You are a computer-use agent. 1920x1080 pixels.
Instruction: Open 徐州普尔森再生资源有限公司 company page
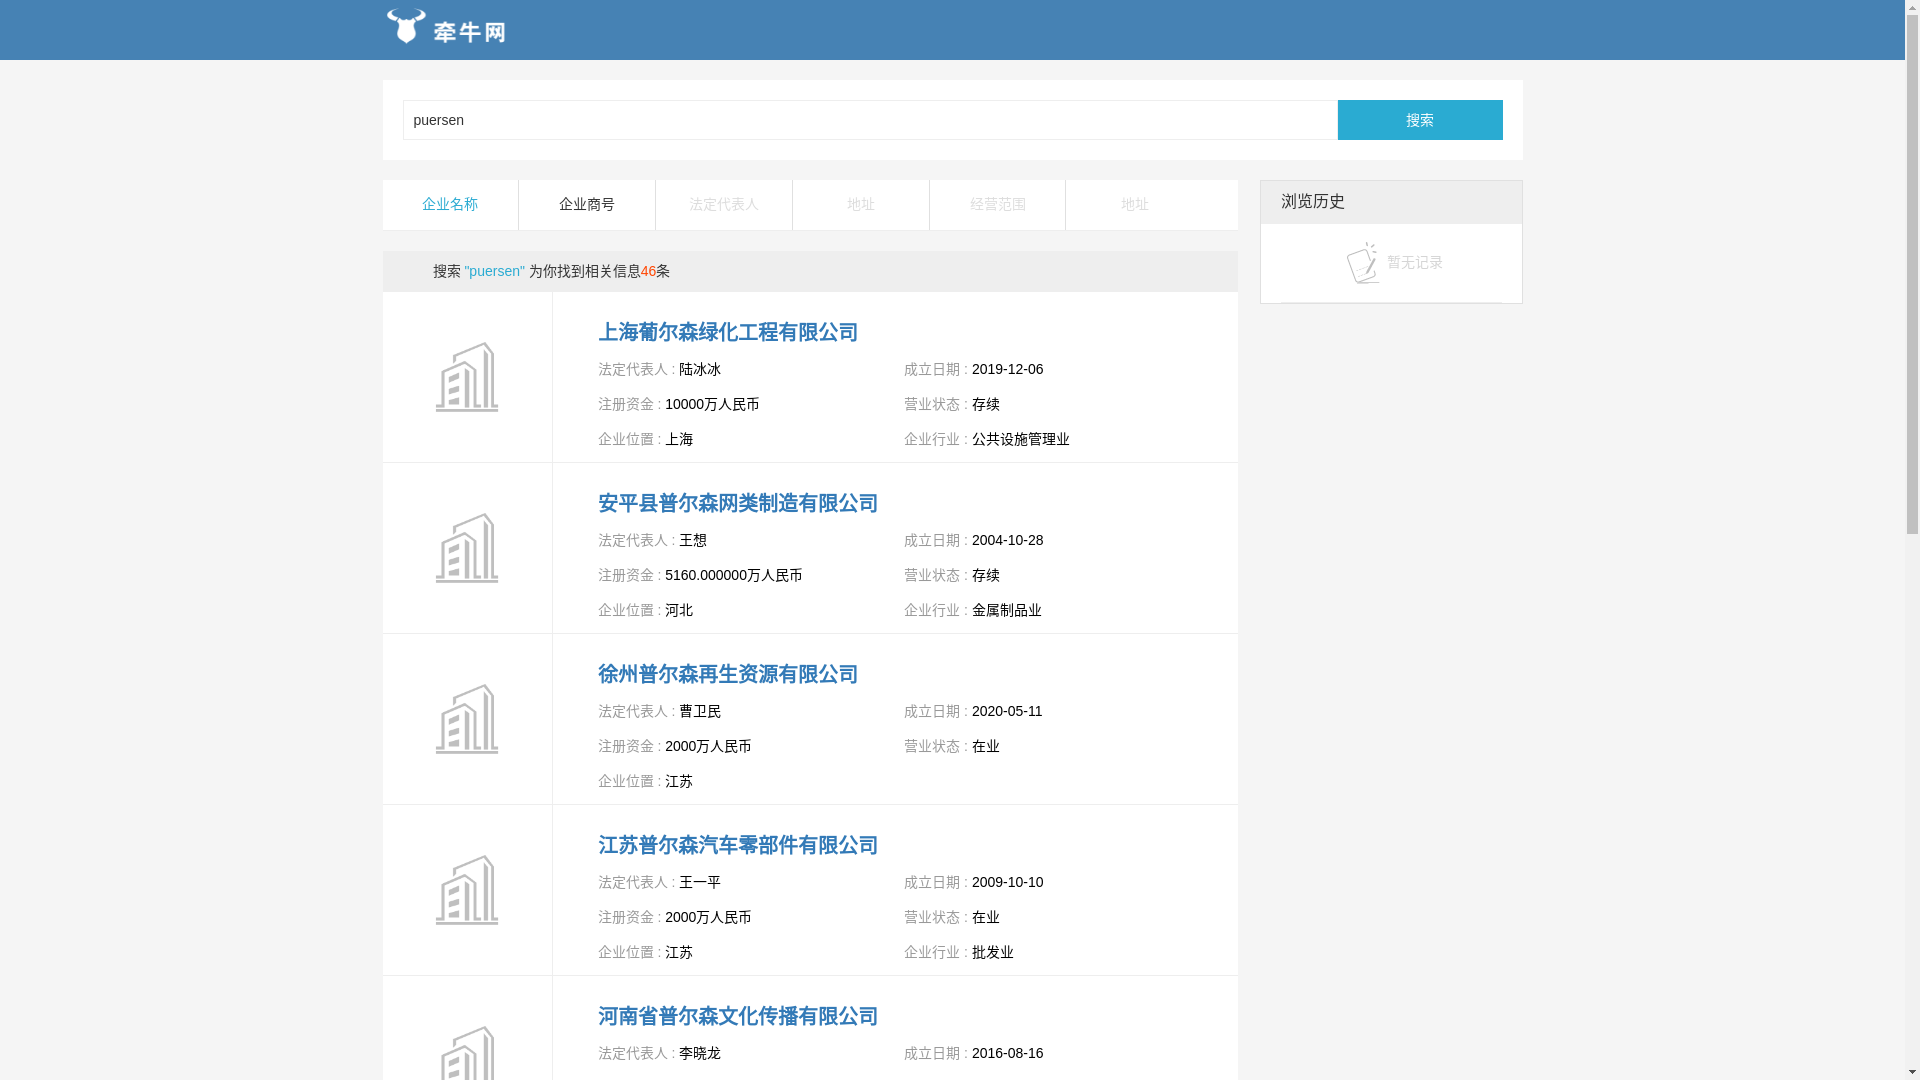tap(728, 674)
